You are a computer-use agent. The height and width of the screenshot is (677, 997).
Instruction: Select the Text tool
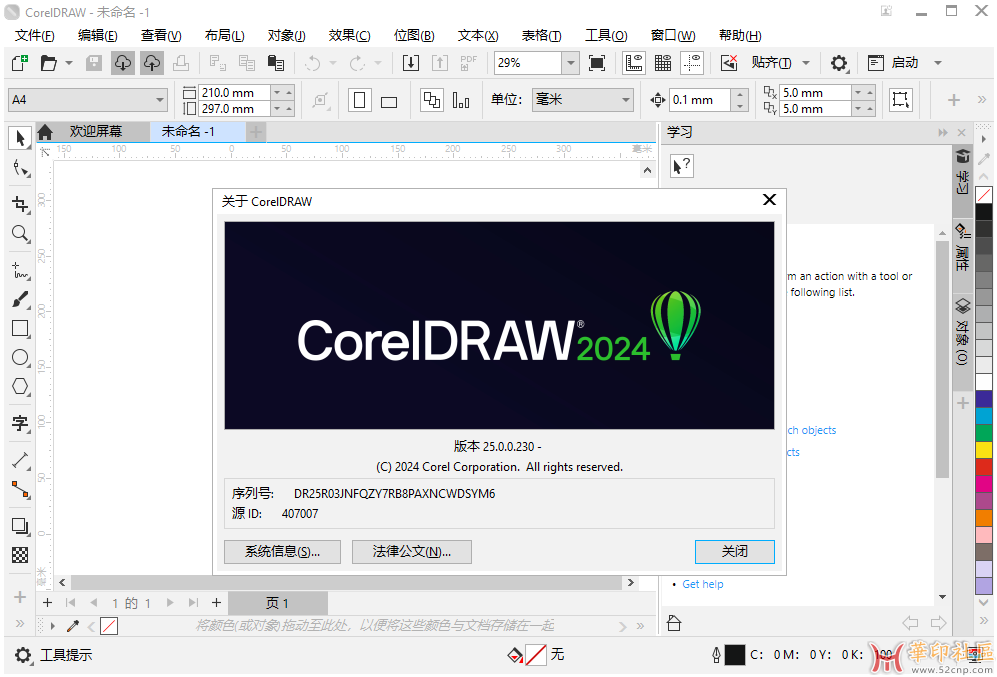[x=20, y=423]
